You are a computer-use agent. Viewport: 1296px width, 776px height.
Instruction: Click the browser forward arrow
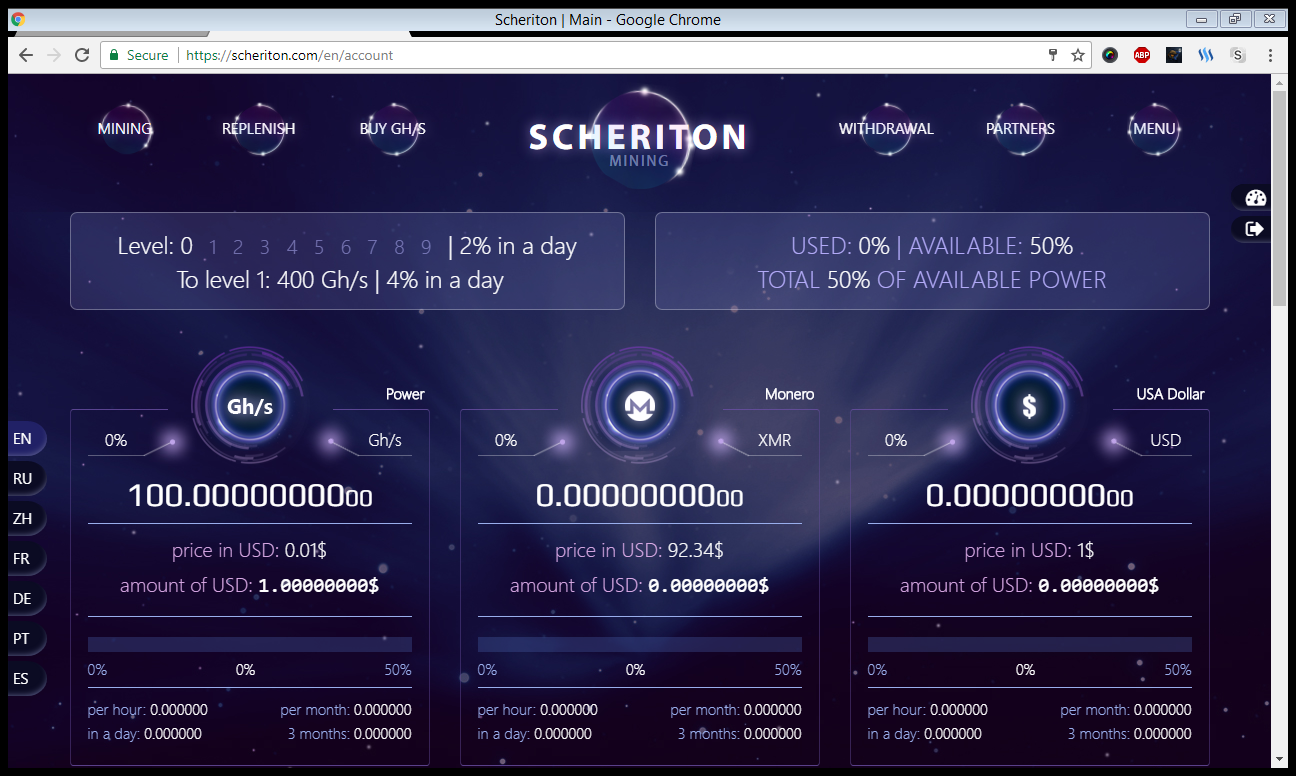pos(54,55)
